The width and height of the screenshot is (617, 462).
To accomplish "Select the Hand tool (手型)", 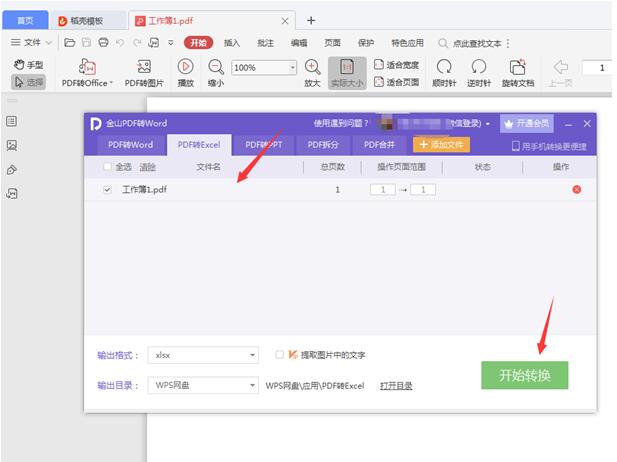I will coord(28,65).
